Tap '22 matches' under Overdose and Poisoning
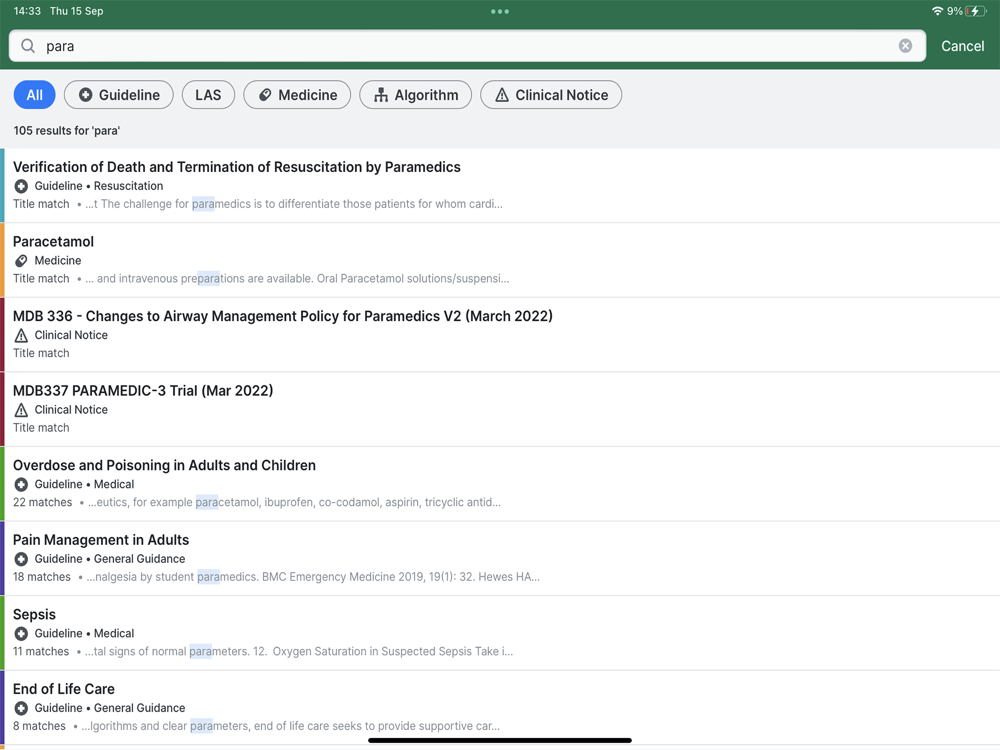Screen dimensions: 1000x750 click(43, 503)
